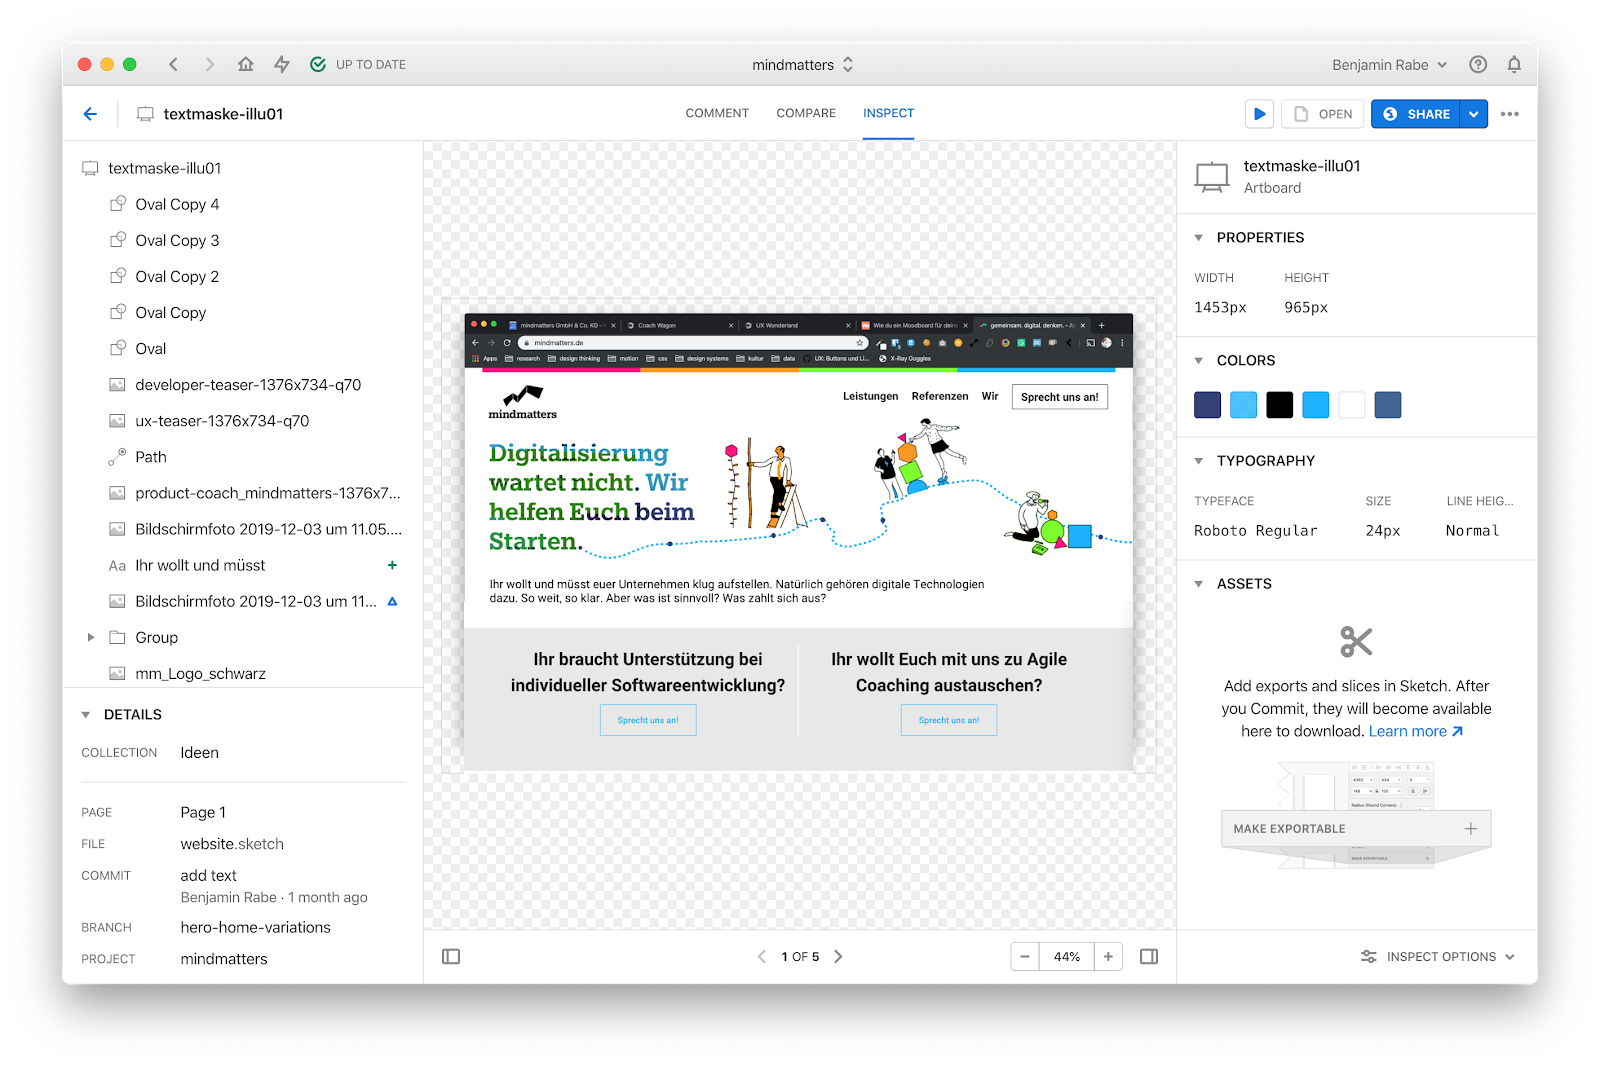The height and width of the screenshot is (1067, 1600).
Task: Open the home icon in top bar
Action: (x=246, y=64)
